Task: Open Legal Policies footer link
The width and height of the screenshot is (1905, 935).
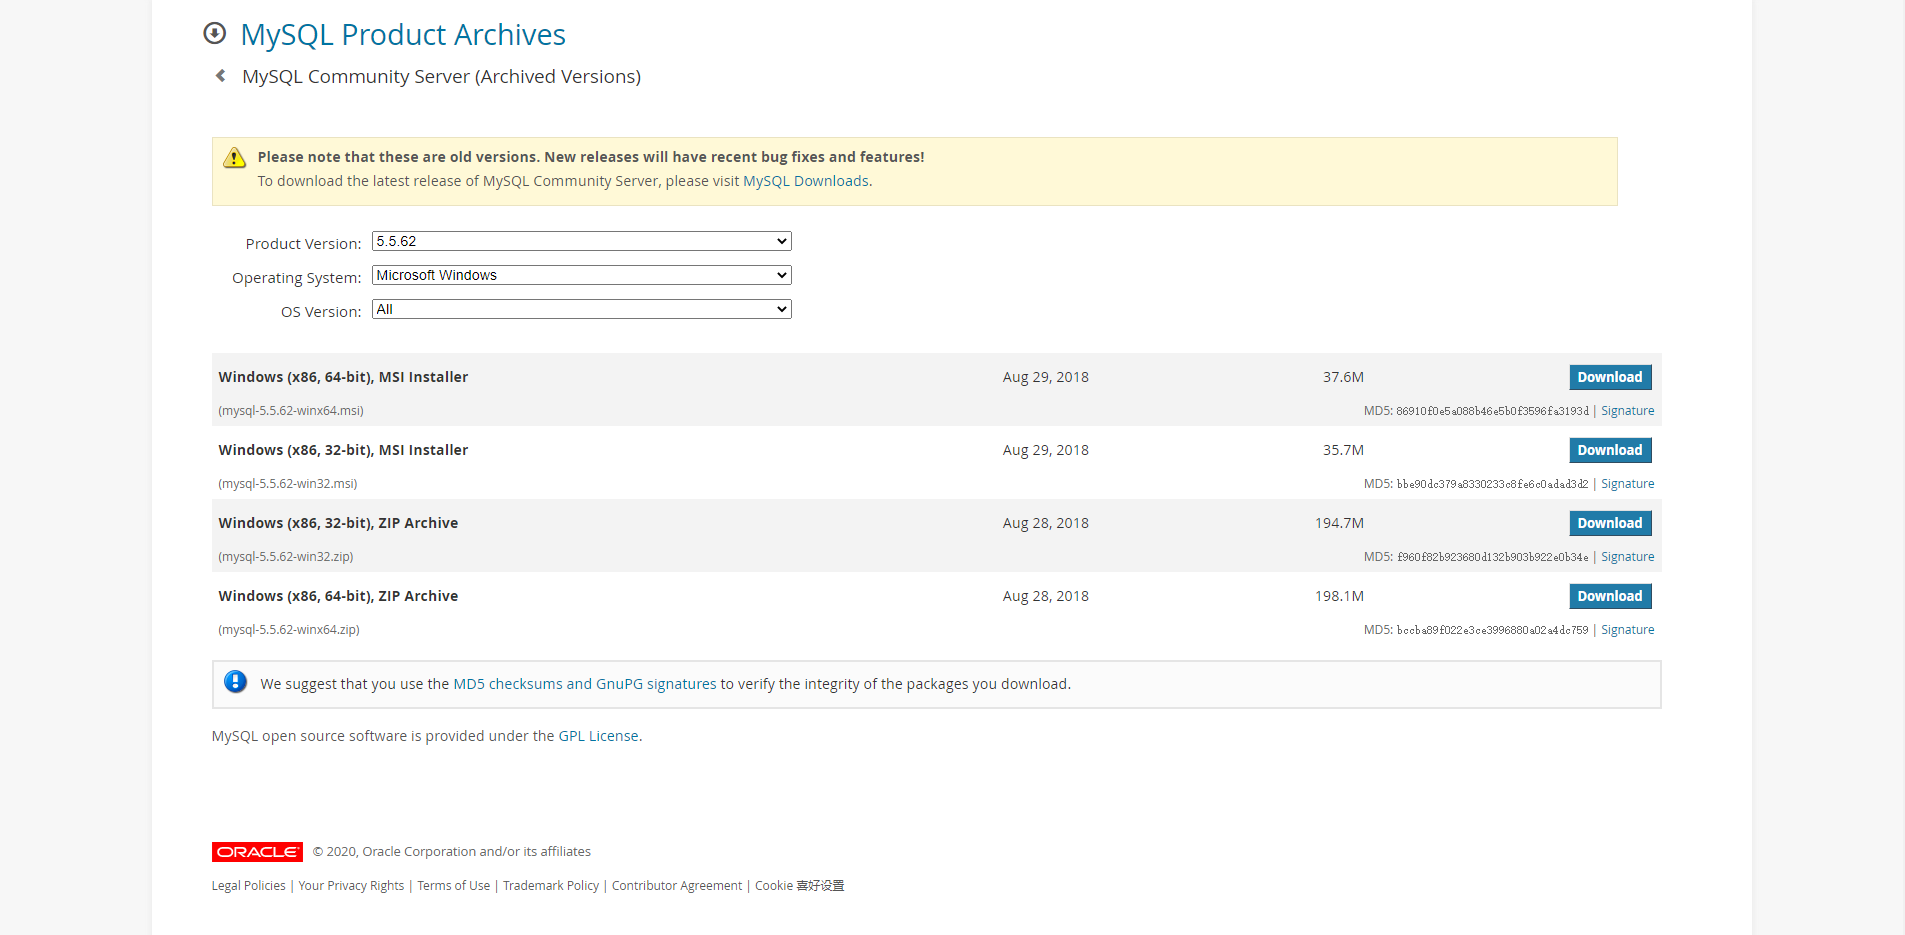Action: pyautogui.click(x=249, y=886)
